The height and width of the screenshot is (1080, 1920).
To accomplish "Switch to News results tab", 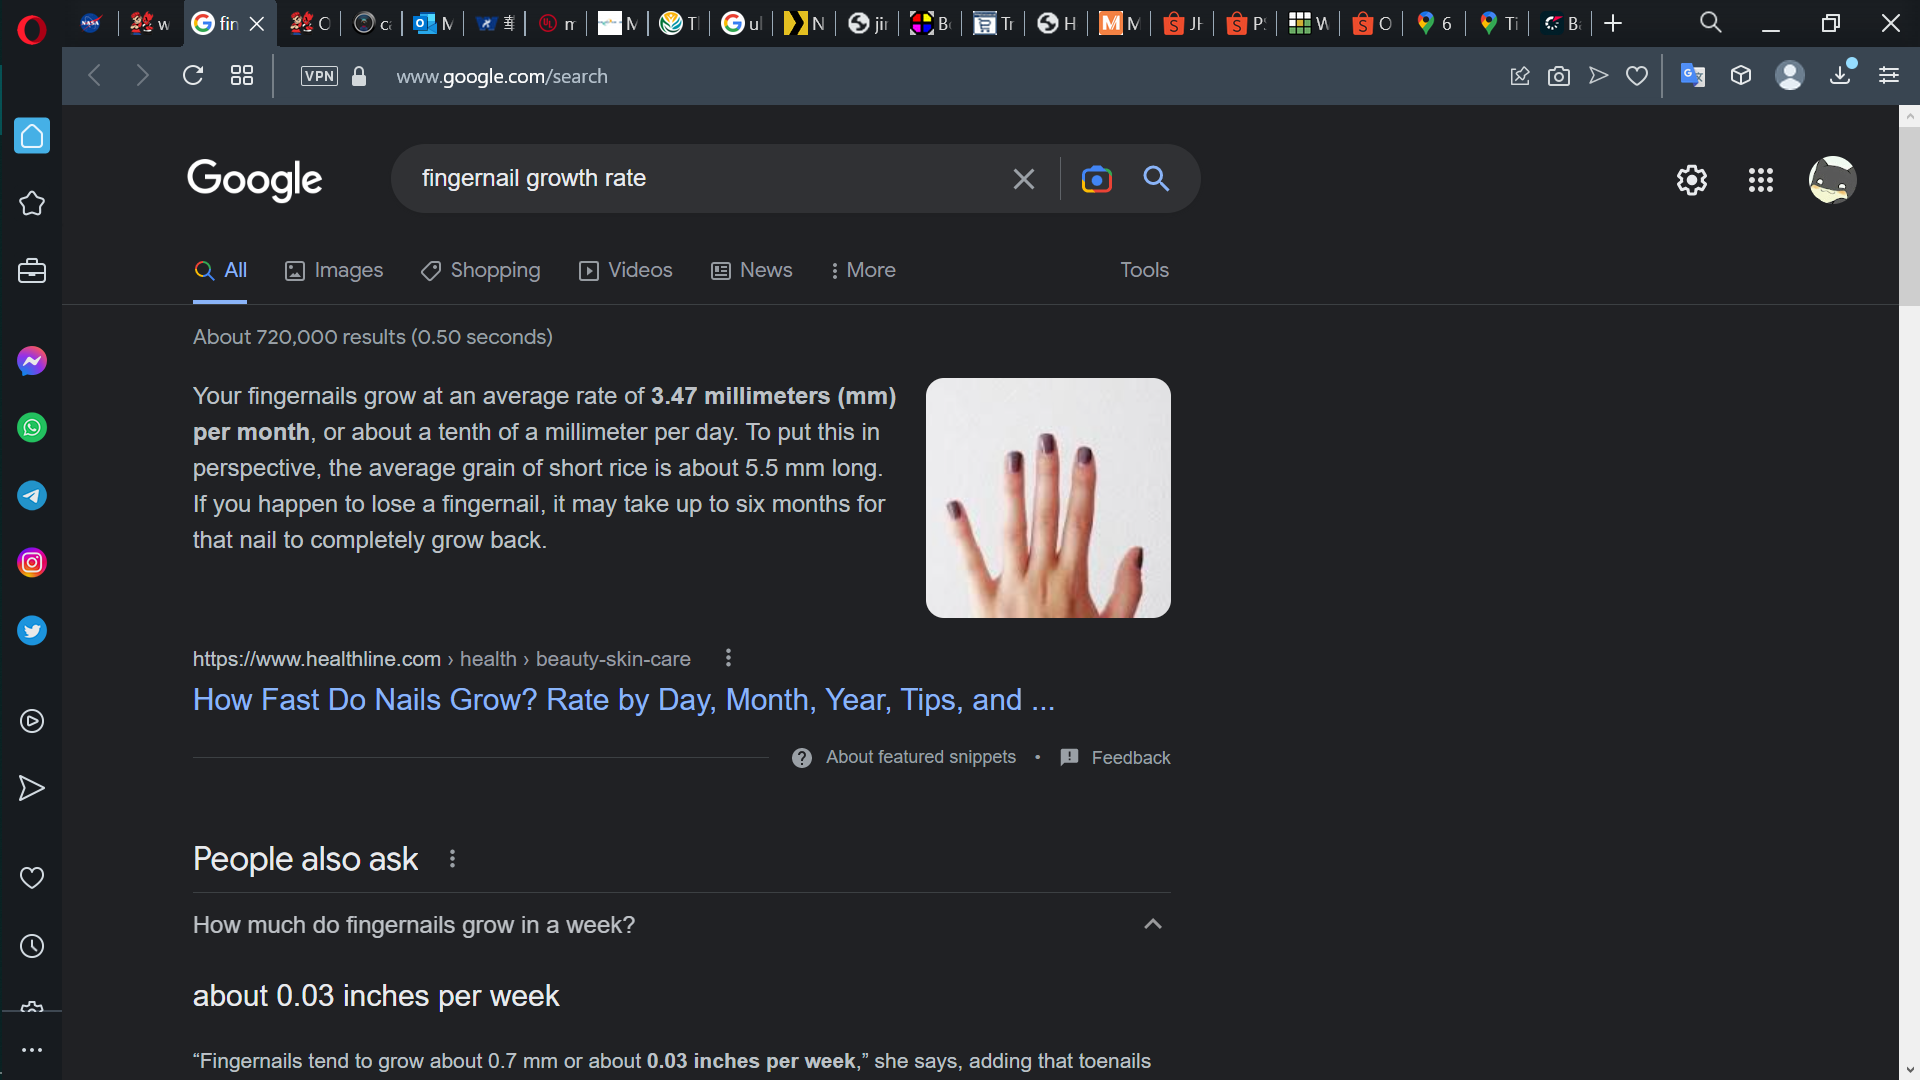I will pyautogui.click(x=752, y=270).
